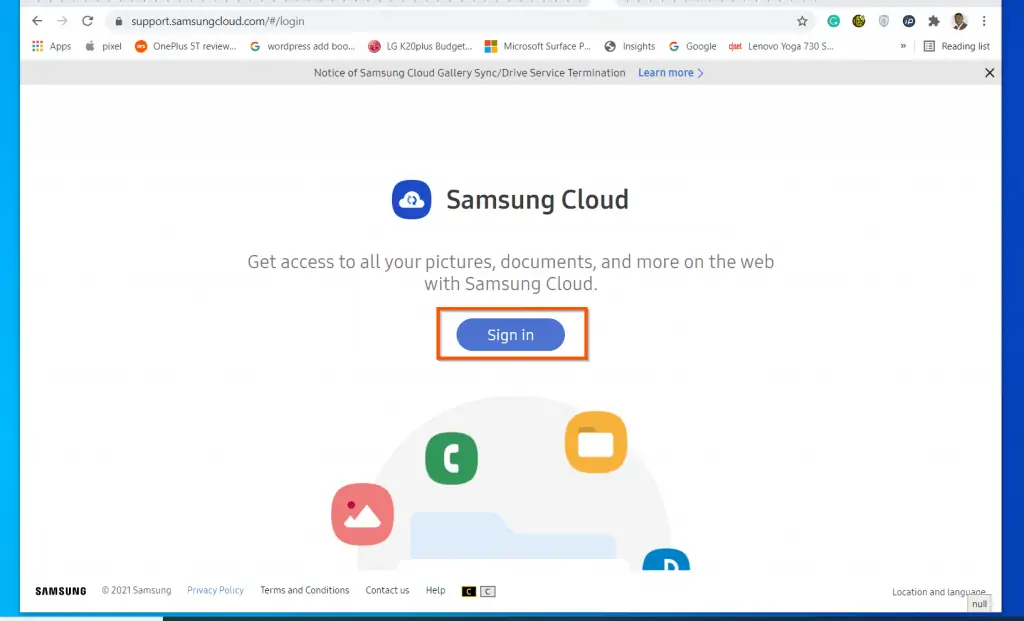Viewport: 1024px width, 621px height.
Task: Open the Learn more link
Action: (x=668, y=72)
